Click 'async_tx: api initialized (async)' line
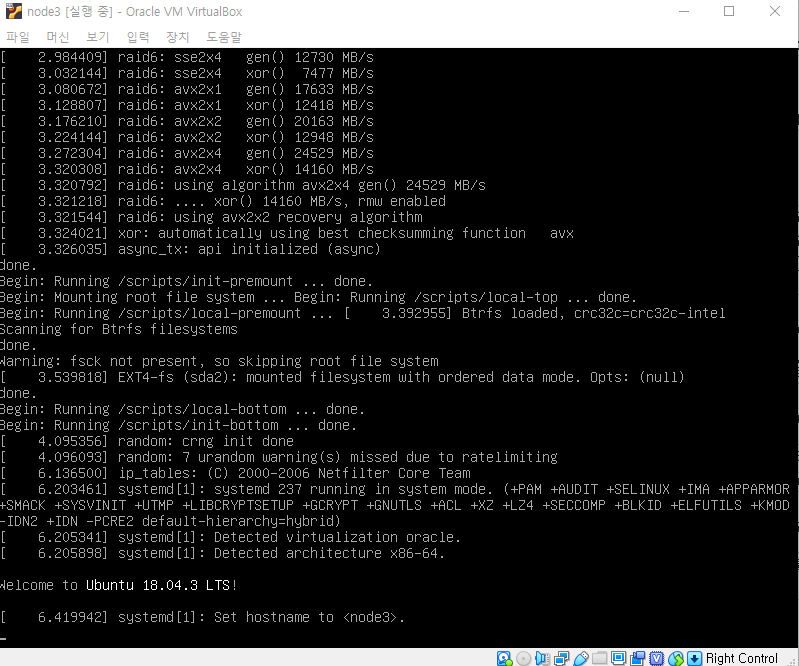Viewport: 799px width, 666px height. (191, 249)
